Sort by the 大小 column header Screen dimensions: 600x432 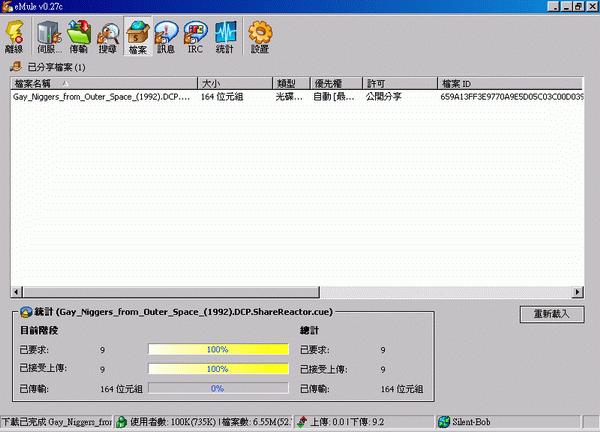tap(235, 83)
